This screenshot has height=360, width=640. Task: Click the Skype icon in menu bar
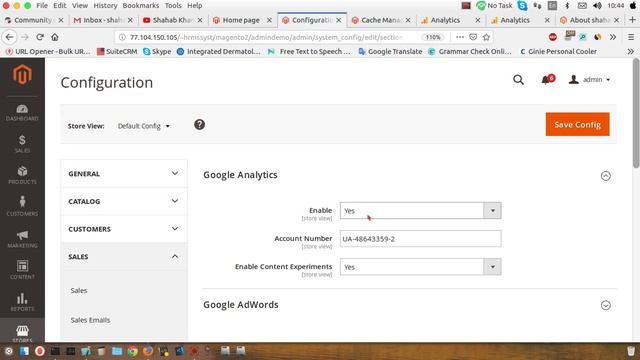[522, 6]
